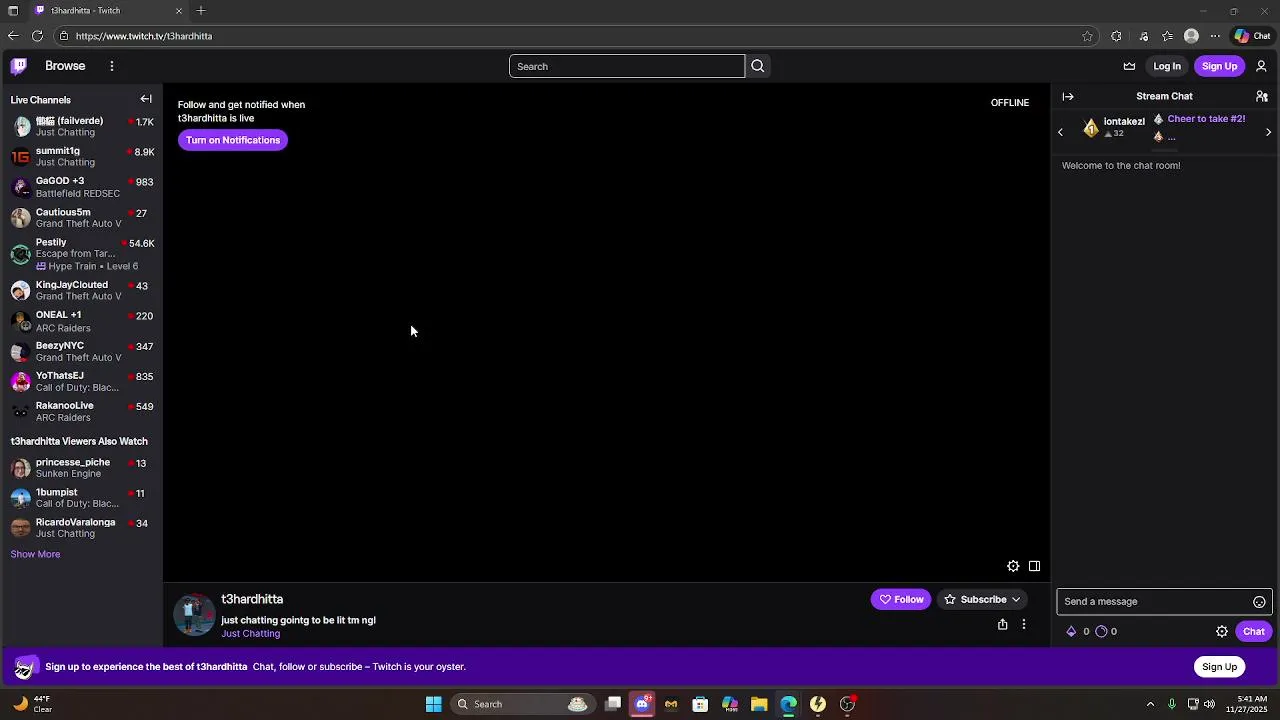The image size is (1280, 720).
Task: Open 1bumpist channel
Action: (81, 497)
